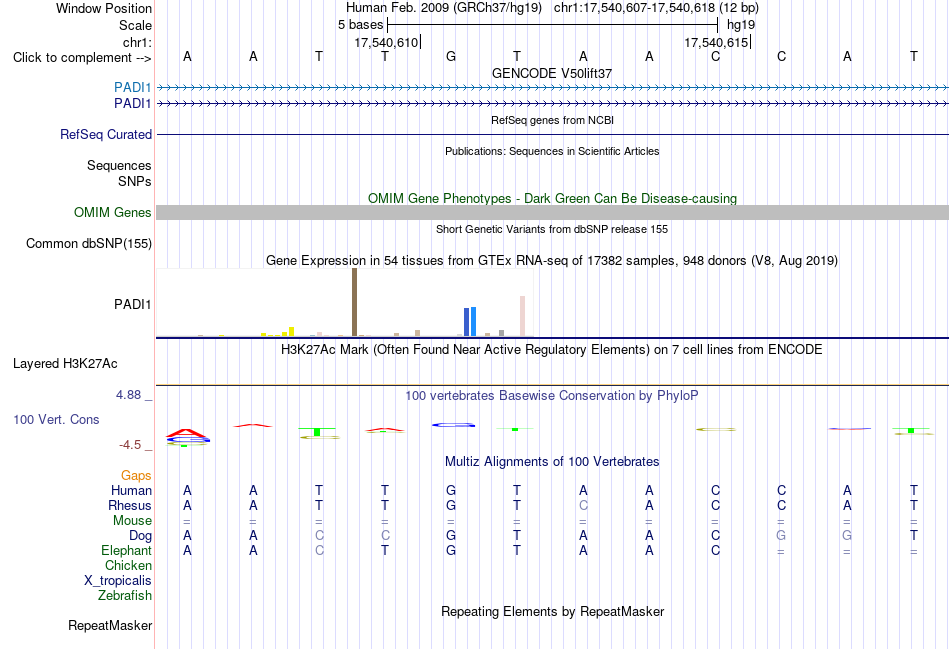The width and height of the screenshot is (950, 649).
Task: Click the Human species label
Action: 131,490
